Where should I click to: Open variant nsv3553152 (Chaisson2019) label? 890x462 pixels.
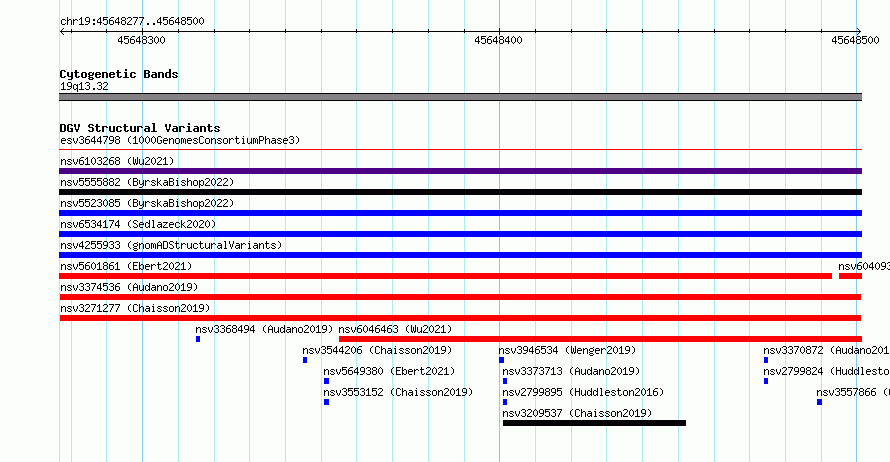point(398,392)
